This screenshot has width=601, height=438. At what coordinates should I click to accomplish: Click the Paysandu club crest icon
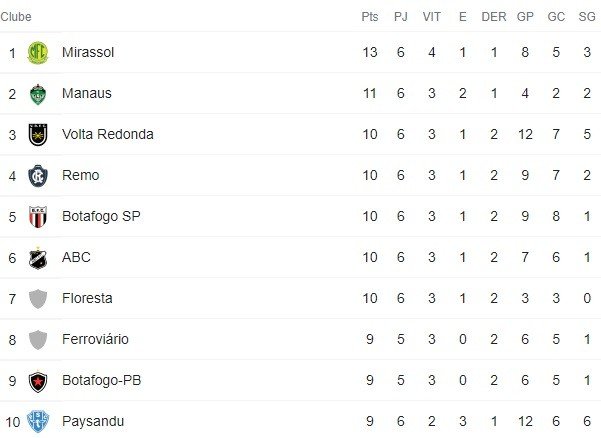tap(38, 421)
